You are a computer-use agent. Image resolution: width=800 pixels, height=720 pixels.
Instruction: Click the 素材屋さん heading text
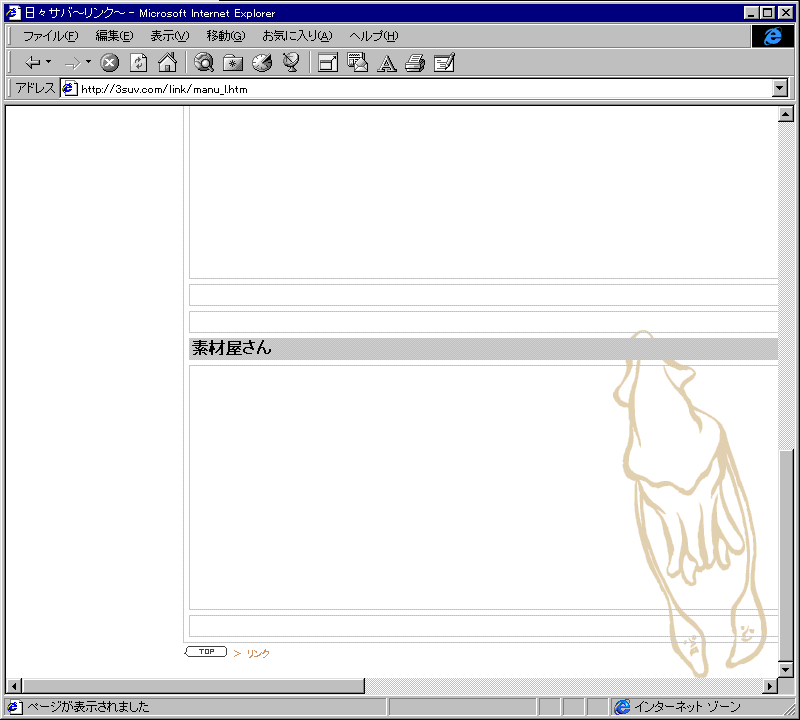[x=231, y=348]
